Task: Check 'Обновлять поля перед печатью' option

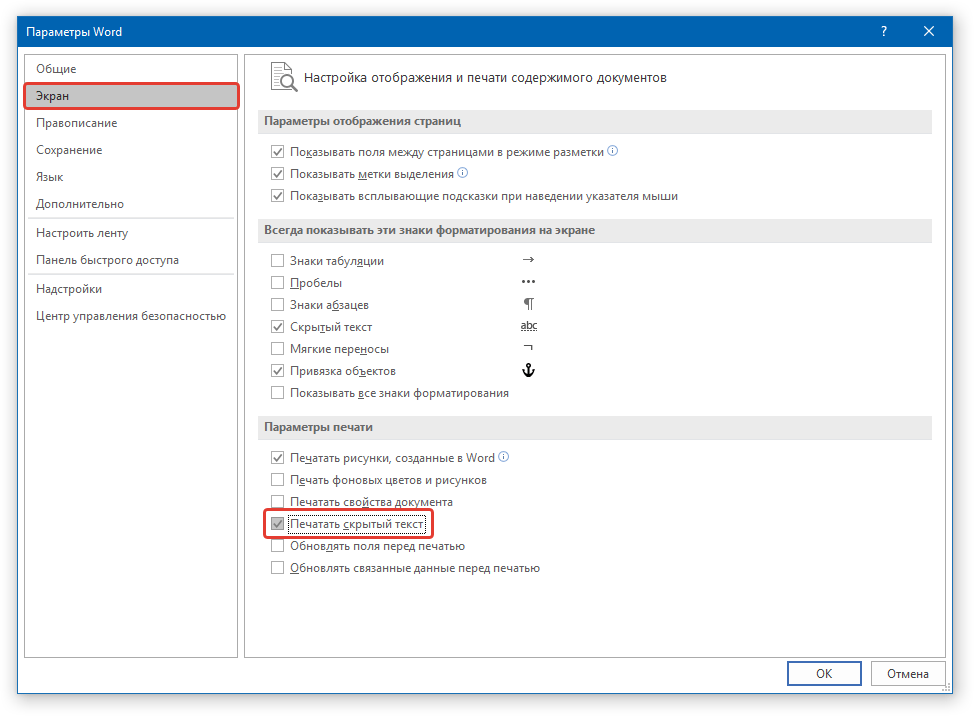Action: tap(278, 546)
